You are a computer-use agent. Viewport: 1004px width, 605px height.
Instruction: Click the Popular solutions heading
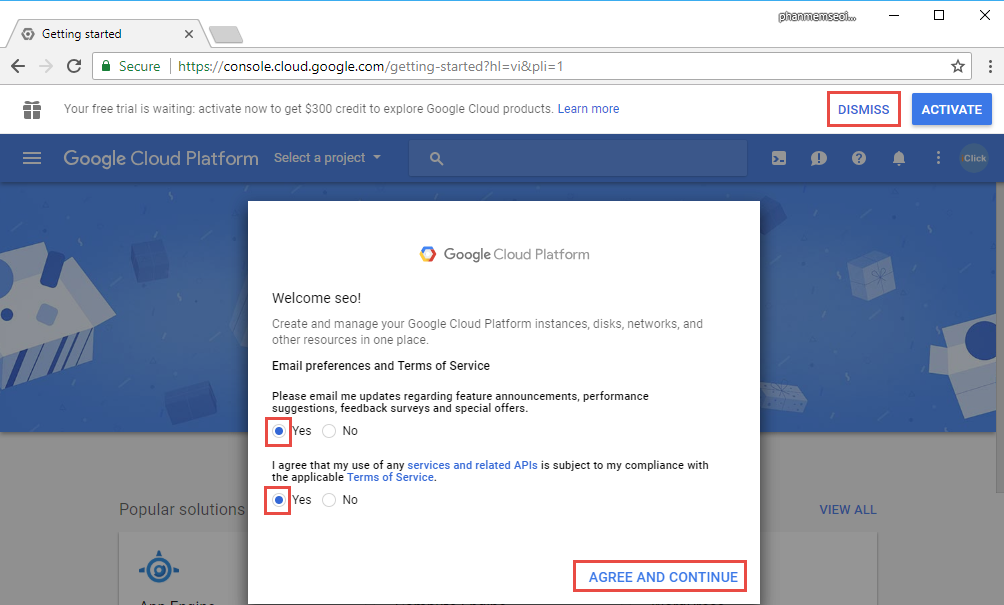tap(182, 510)
